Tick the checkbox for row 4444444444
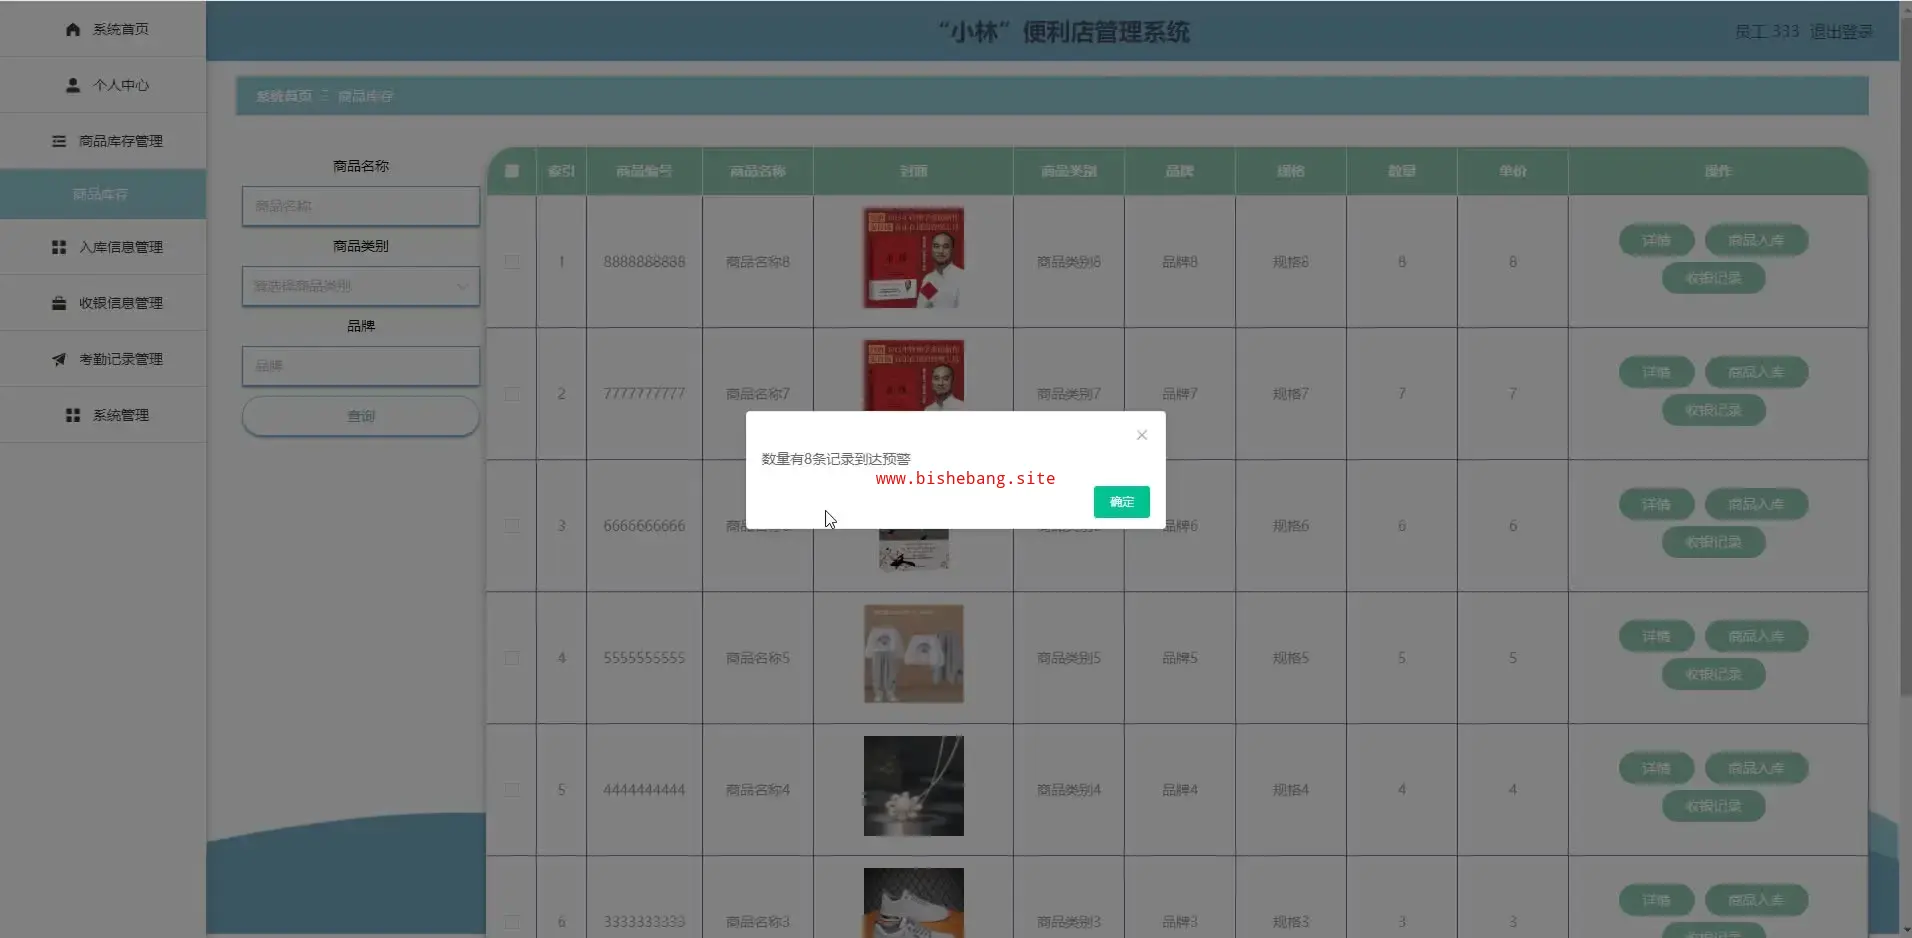1912x938 pixels. [x=512, y=790]
